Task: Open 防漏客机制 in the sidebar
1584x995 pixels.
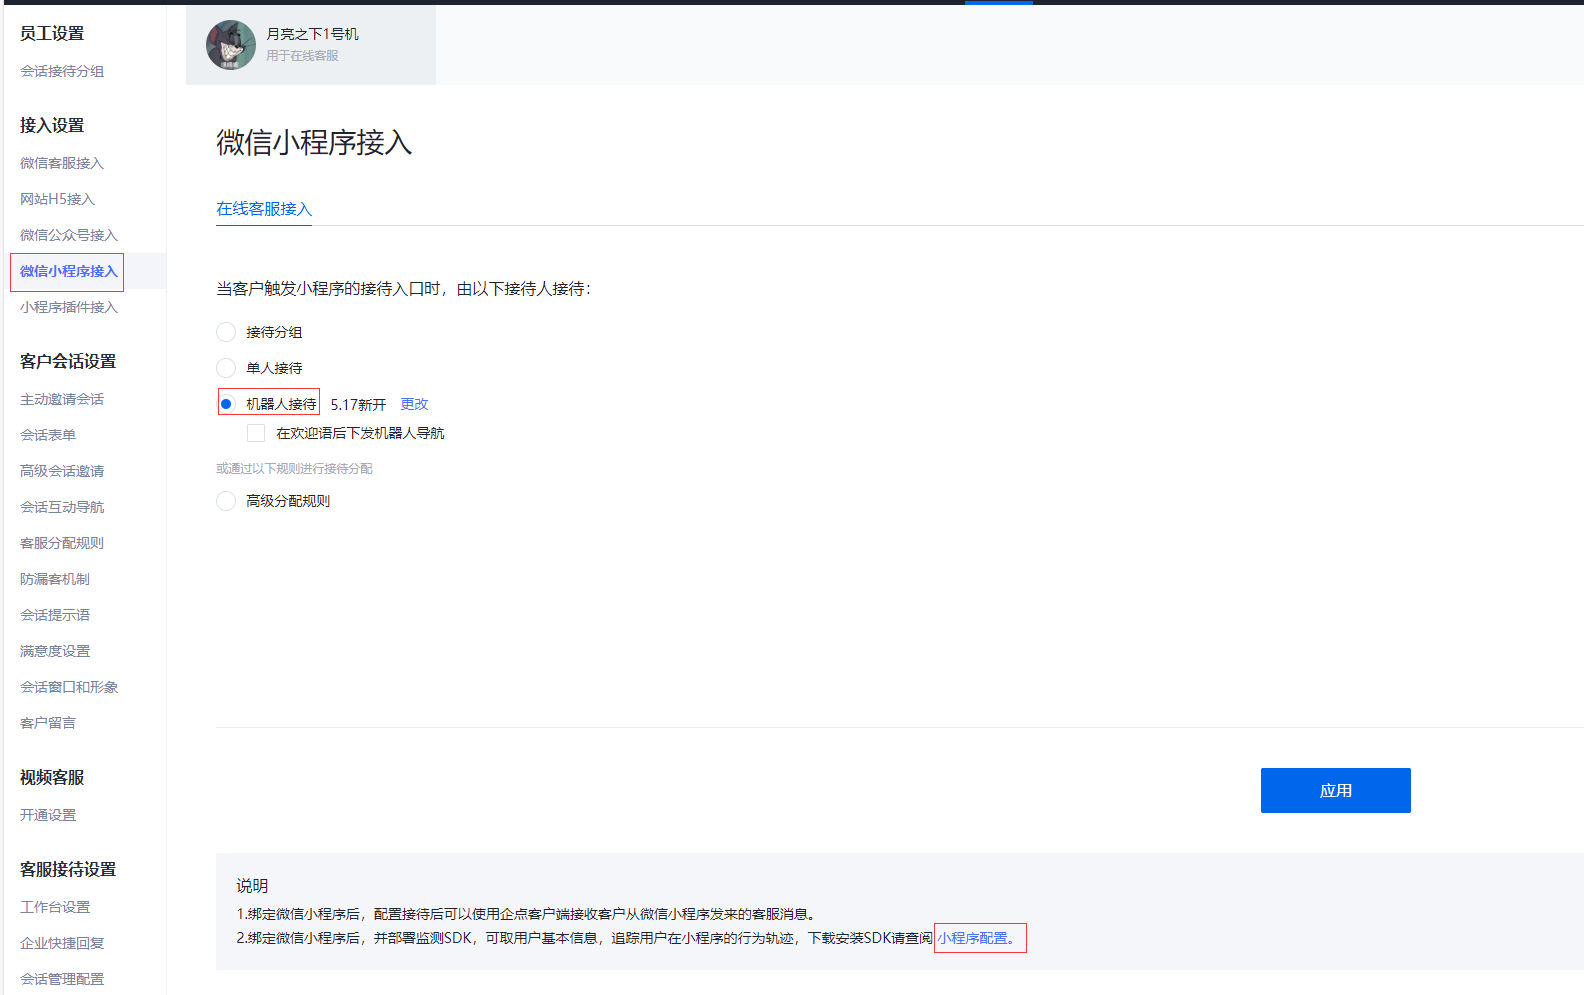Action: point(55,579)
